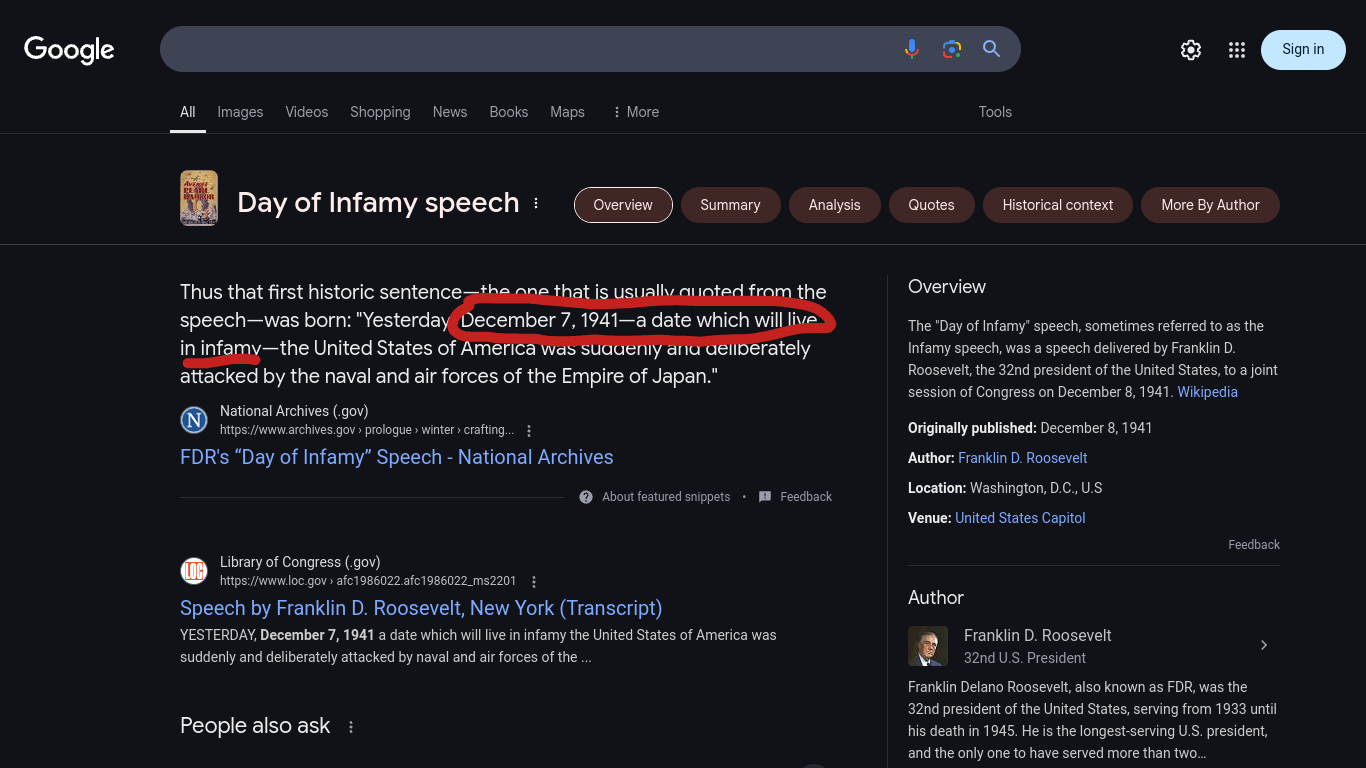1366x768 pixels.
Task: Open Speech by Franklin D. Roosevelt transcript link
Action: pyautogui.click(x=421, y=608)
